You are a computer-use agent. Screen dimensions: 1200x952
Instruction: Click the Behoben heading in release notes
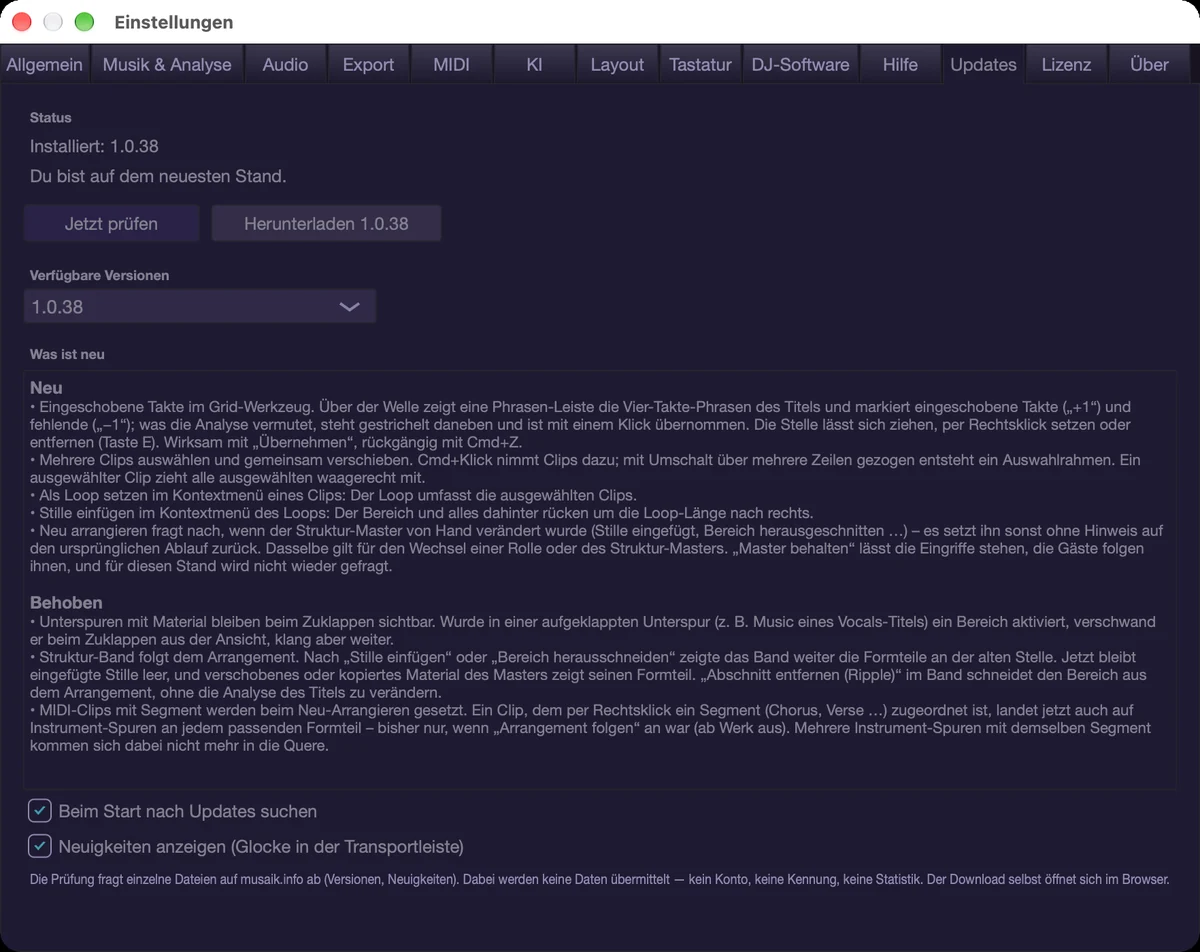[x=66, y=603]
